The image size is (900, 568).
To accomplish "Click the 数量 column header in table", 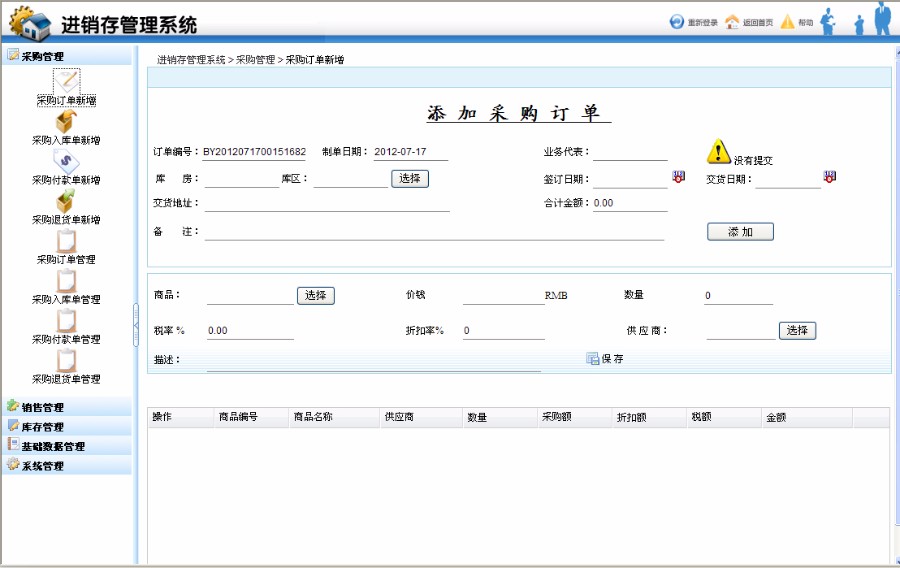I will [x=500, y=418].
